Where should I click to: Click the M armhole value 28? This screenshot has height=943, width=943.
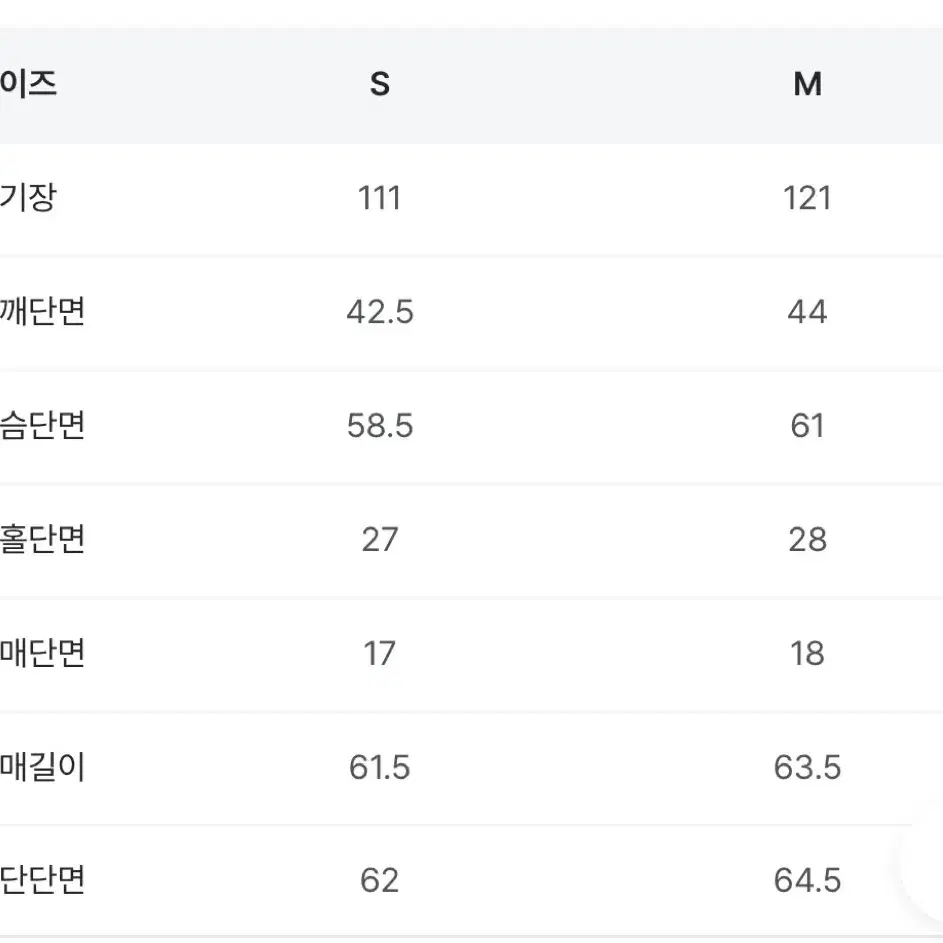point(807,539)
